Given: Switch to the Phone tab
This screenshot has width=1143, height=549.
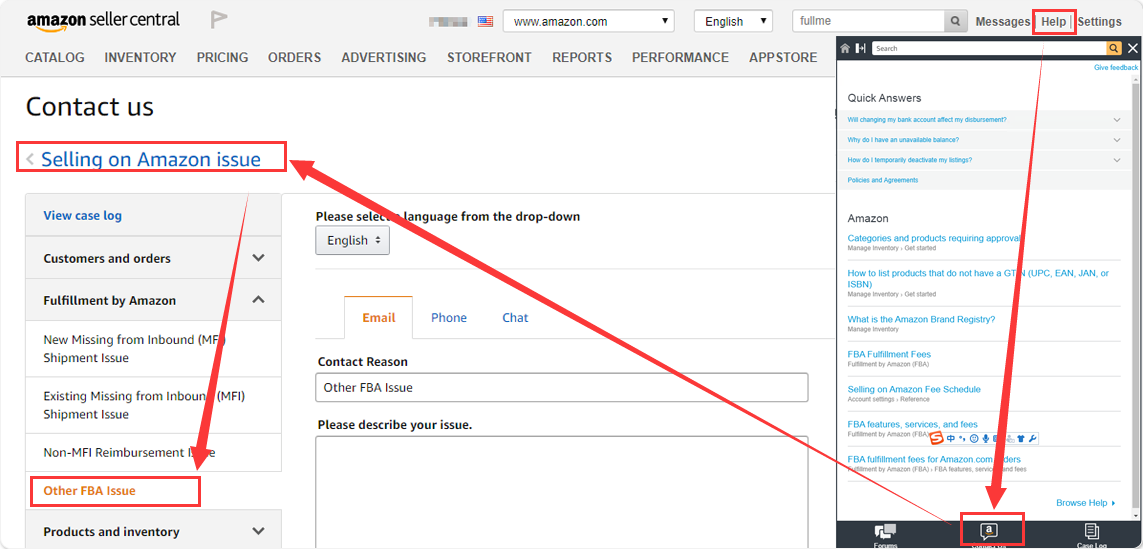Looking at the screenshot, I should click(x=449, y=317).
